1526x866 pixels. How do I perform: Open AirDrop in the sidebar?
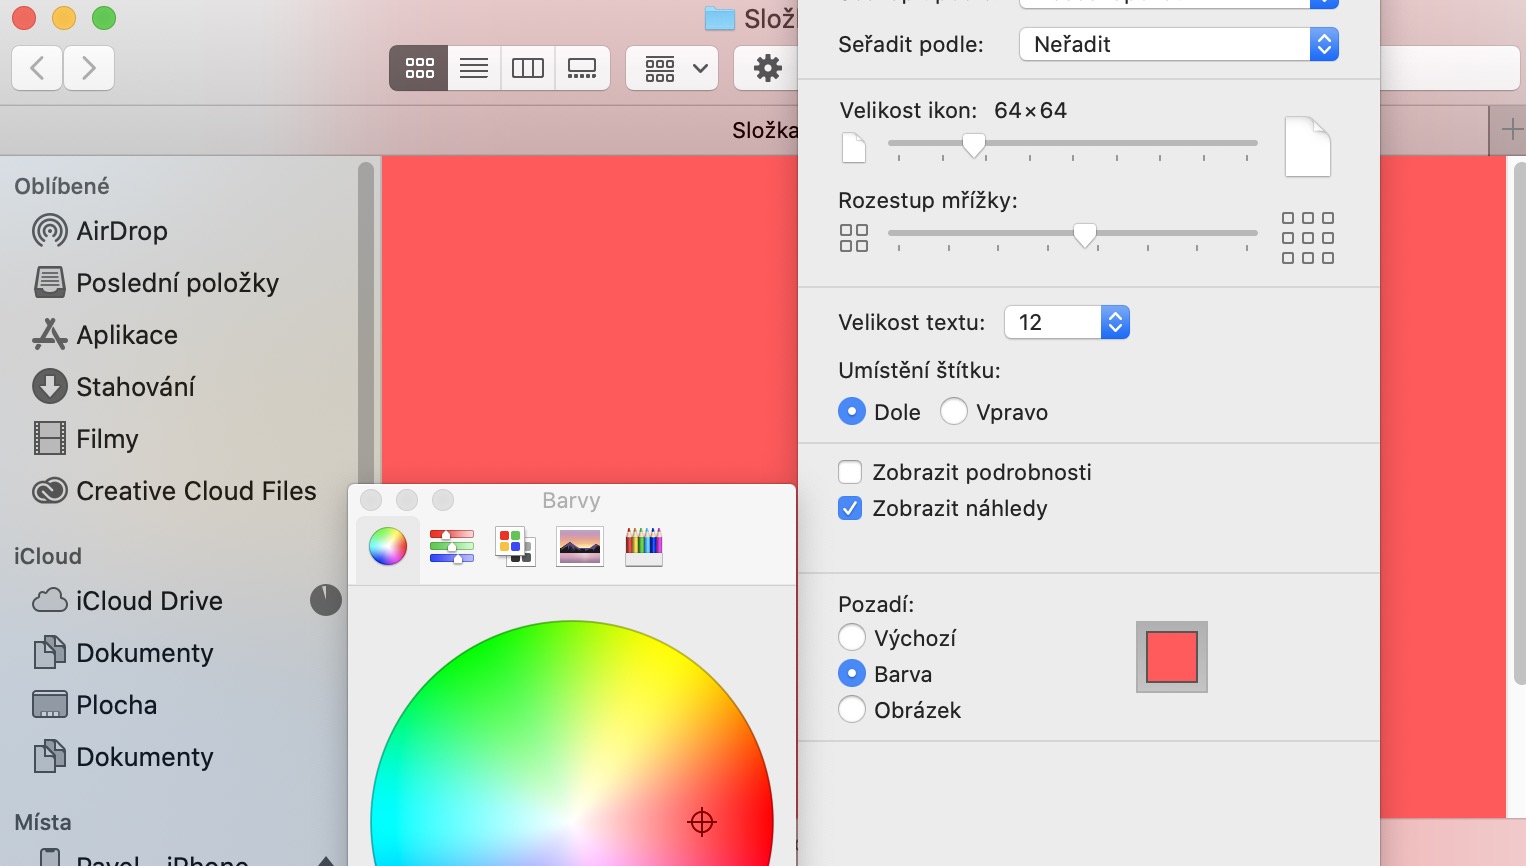tap(122, 231)
